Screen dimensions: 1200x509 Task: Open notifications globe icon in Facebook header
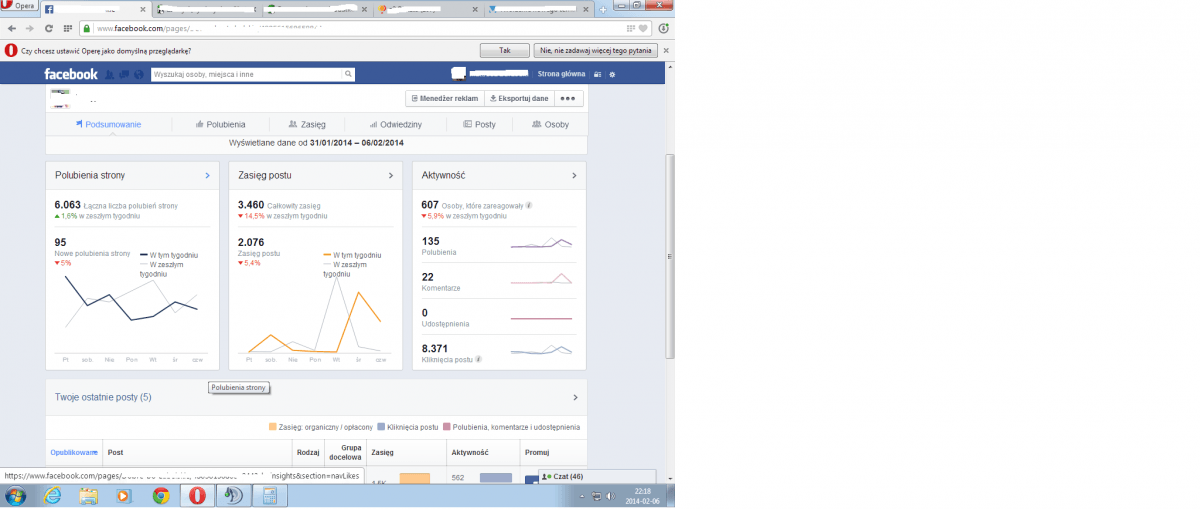(x=138, y=74)
